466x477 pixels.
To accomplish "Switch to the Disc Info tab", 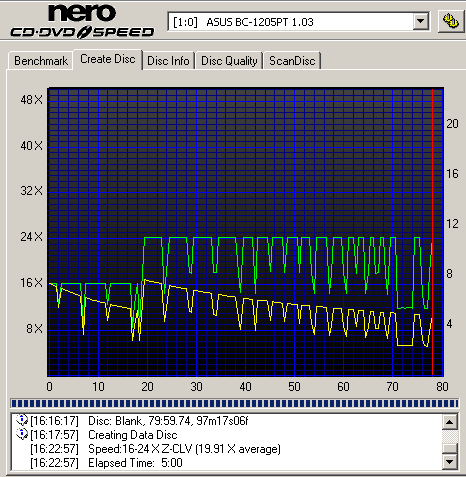I will 168,61.
